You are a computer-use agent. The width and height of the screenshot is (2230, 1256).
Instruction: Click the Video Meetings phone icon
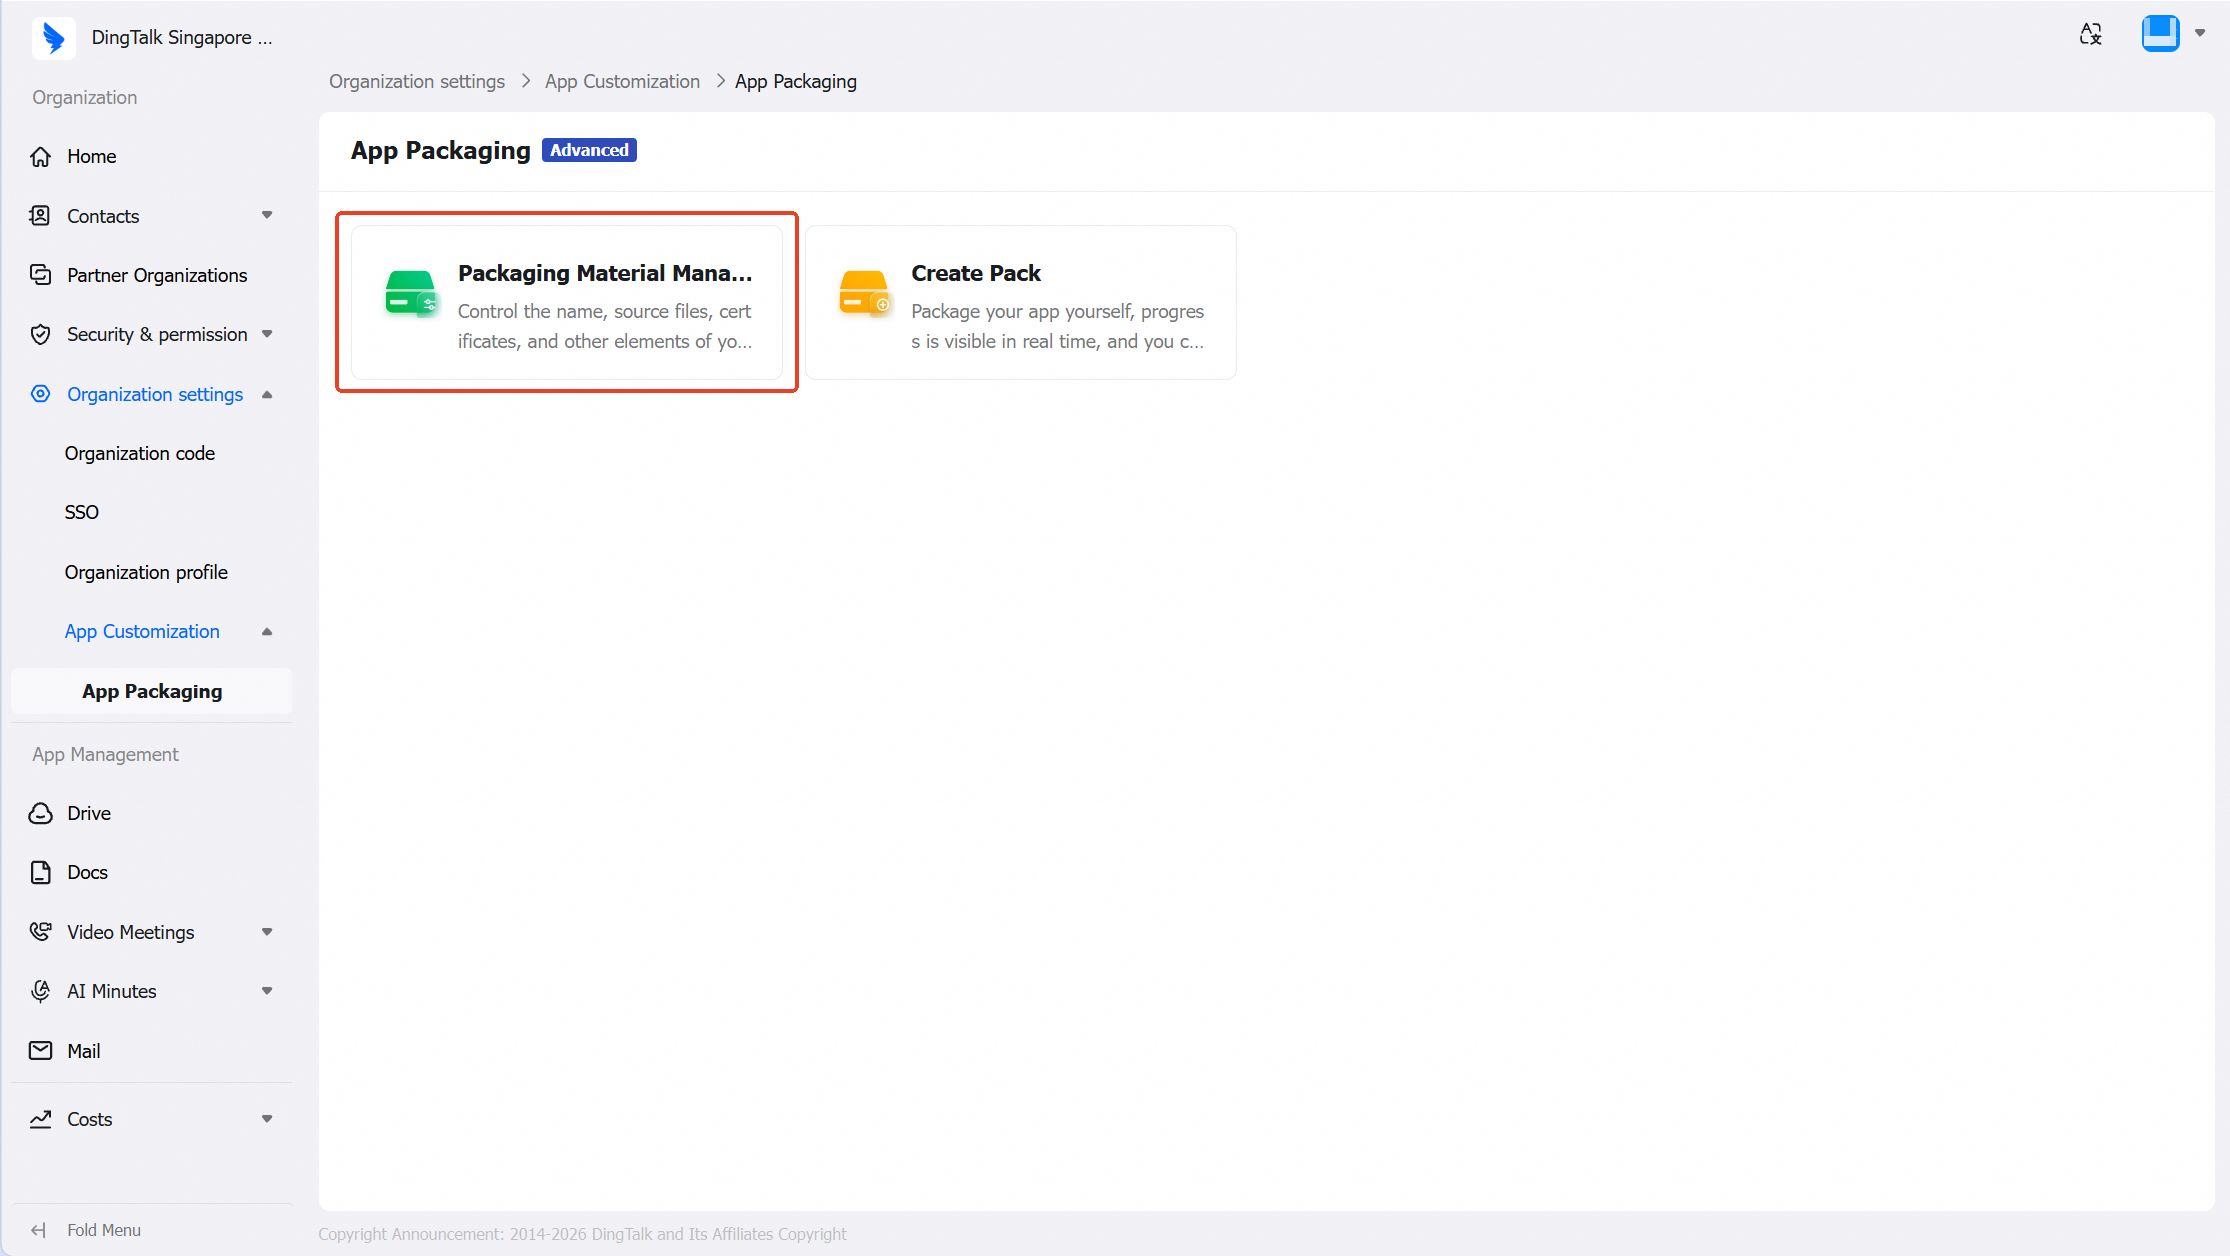pyautogui.click(x=41, y=932)
